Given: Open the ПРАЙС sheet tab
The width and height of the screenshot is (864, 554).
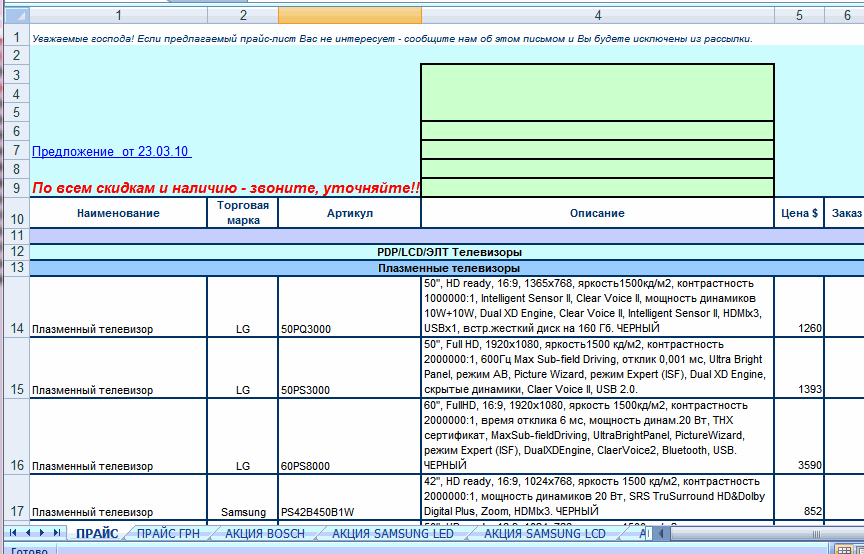Looking at the screenshot, I should (97, 533).
